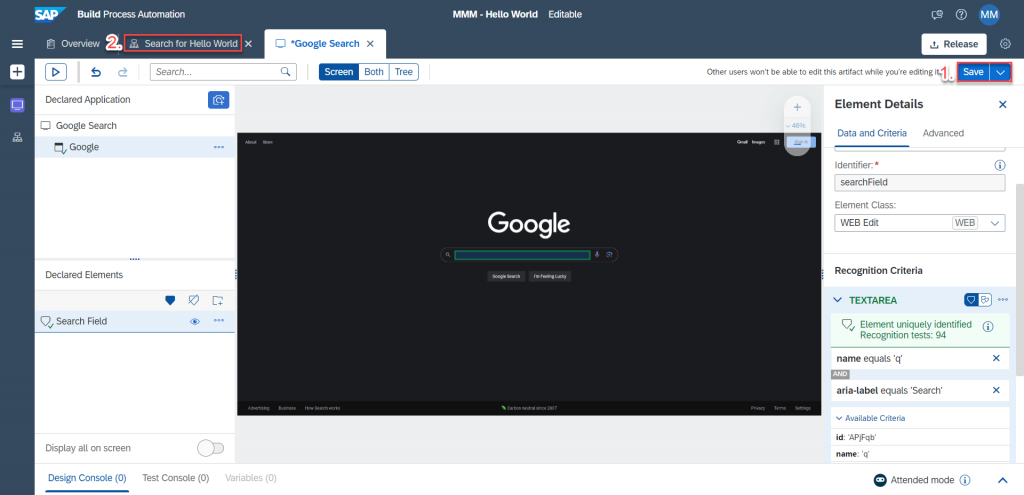Toggle the shield mode button in TEXTAREA header
Image resolution: width=1024 pixels, height=495 pixels.
point(971,300)
